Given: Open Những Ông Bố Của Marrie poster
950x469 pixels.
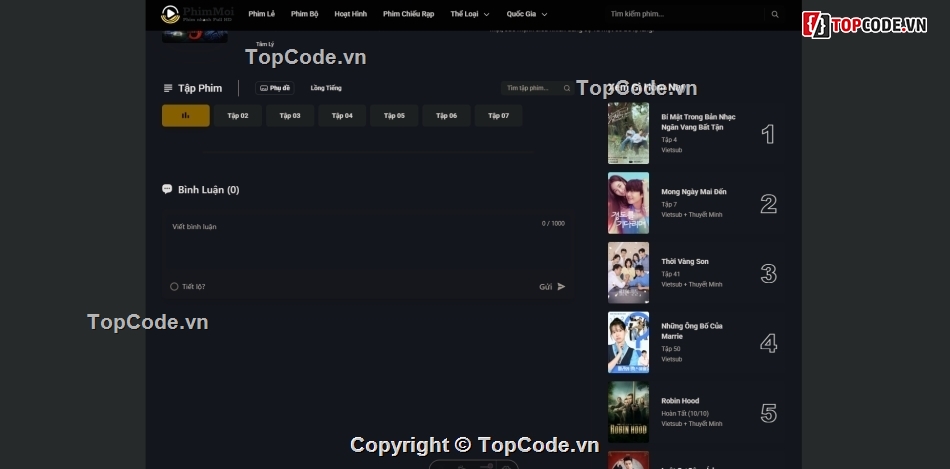Looking at the screenshot, I should [x=628, y=342].
